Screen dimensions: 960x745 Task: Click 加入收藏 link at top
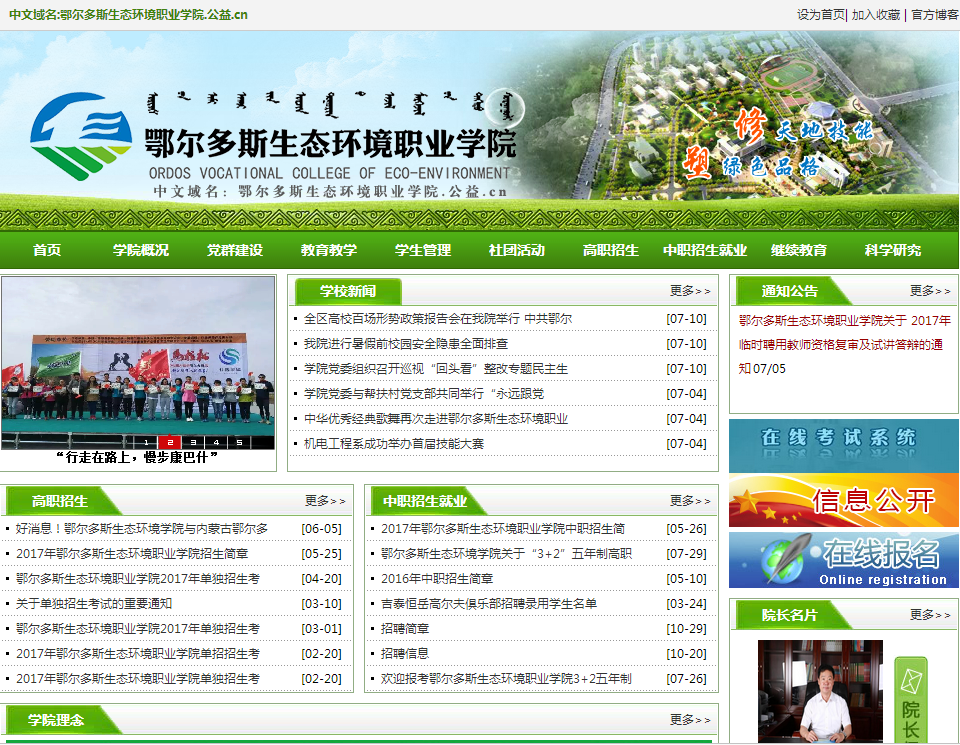(876, 15)
